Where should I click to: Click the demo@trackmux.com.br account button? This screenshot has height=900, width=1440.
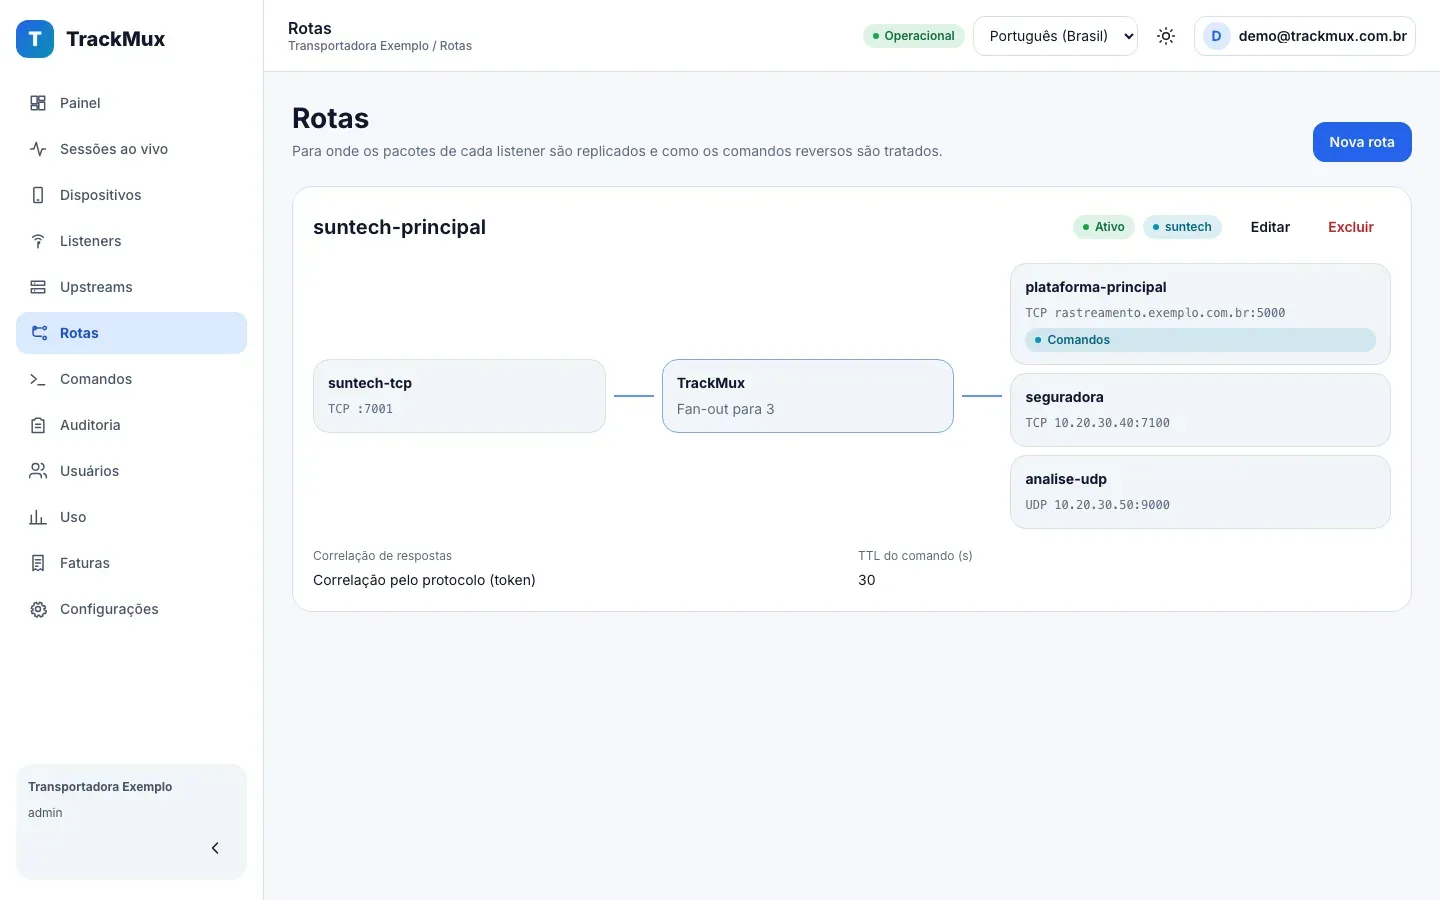[1305, 36]
